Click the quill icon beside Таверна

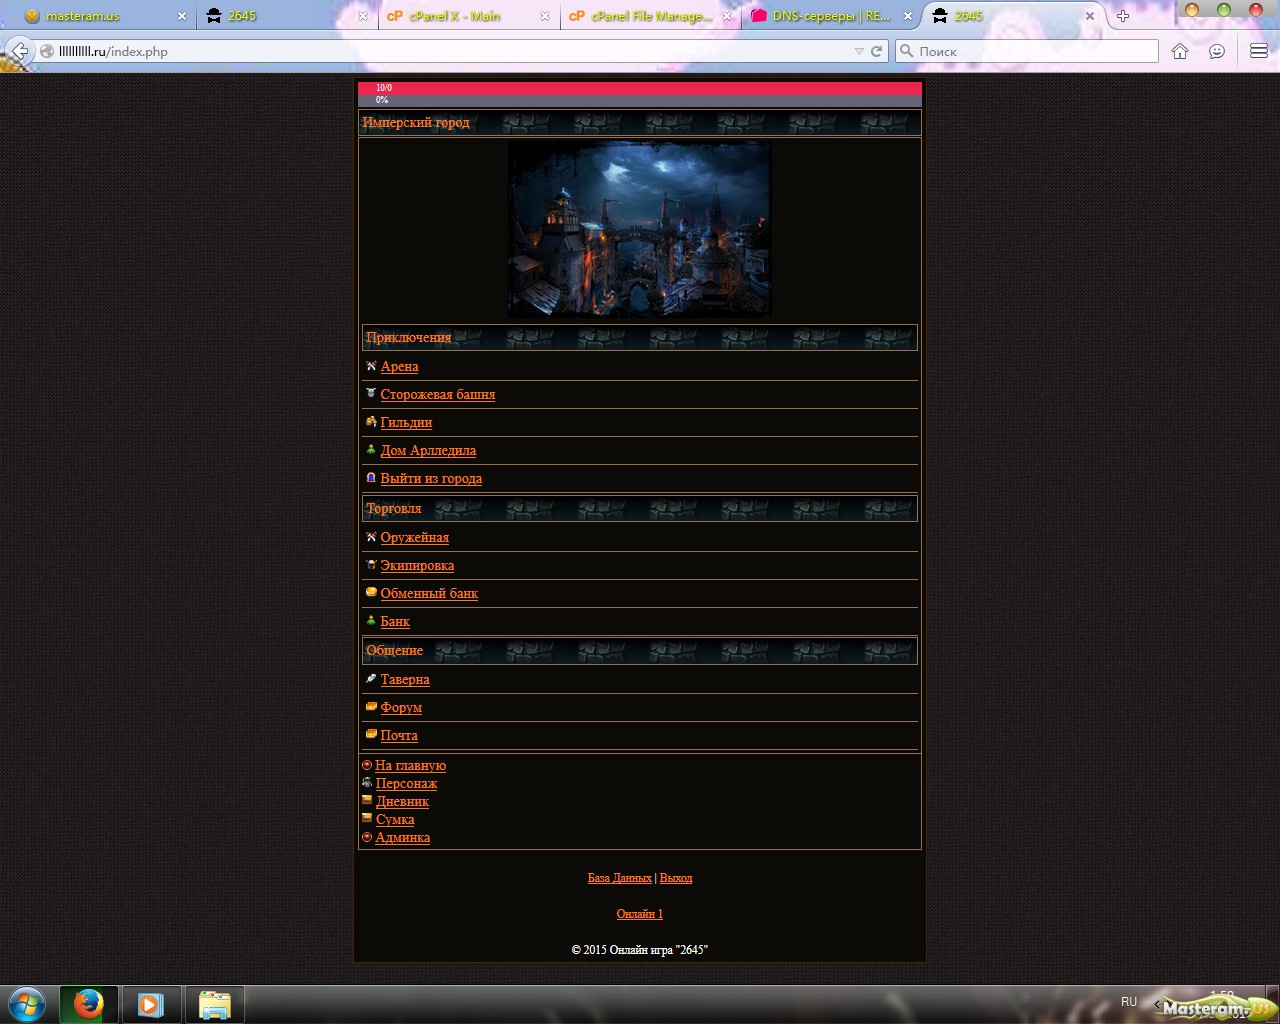[371, 679]
